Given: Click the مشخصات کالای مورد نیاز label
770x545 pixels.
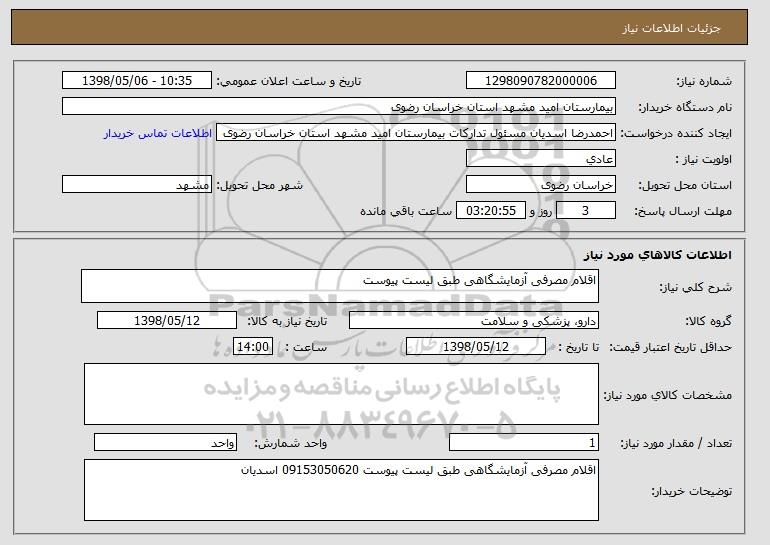Looking at the screenshot, I should 667,395.
